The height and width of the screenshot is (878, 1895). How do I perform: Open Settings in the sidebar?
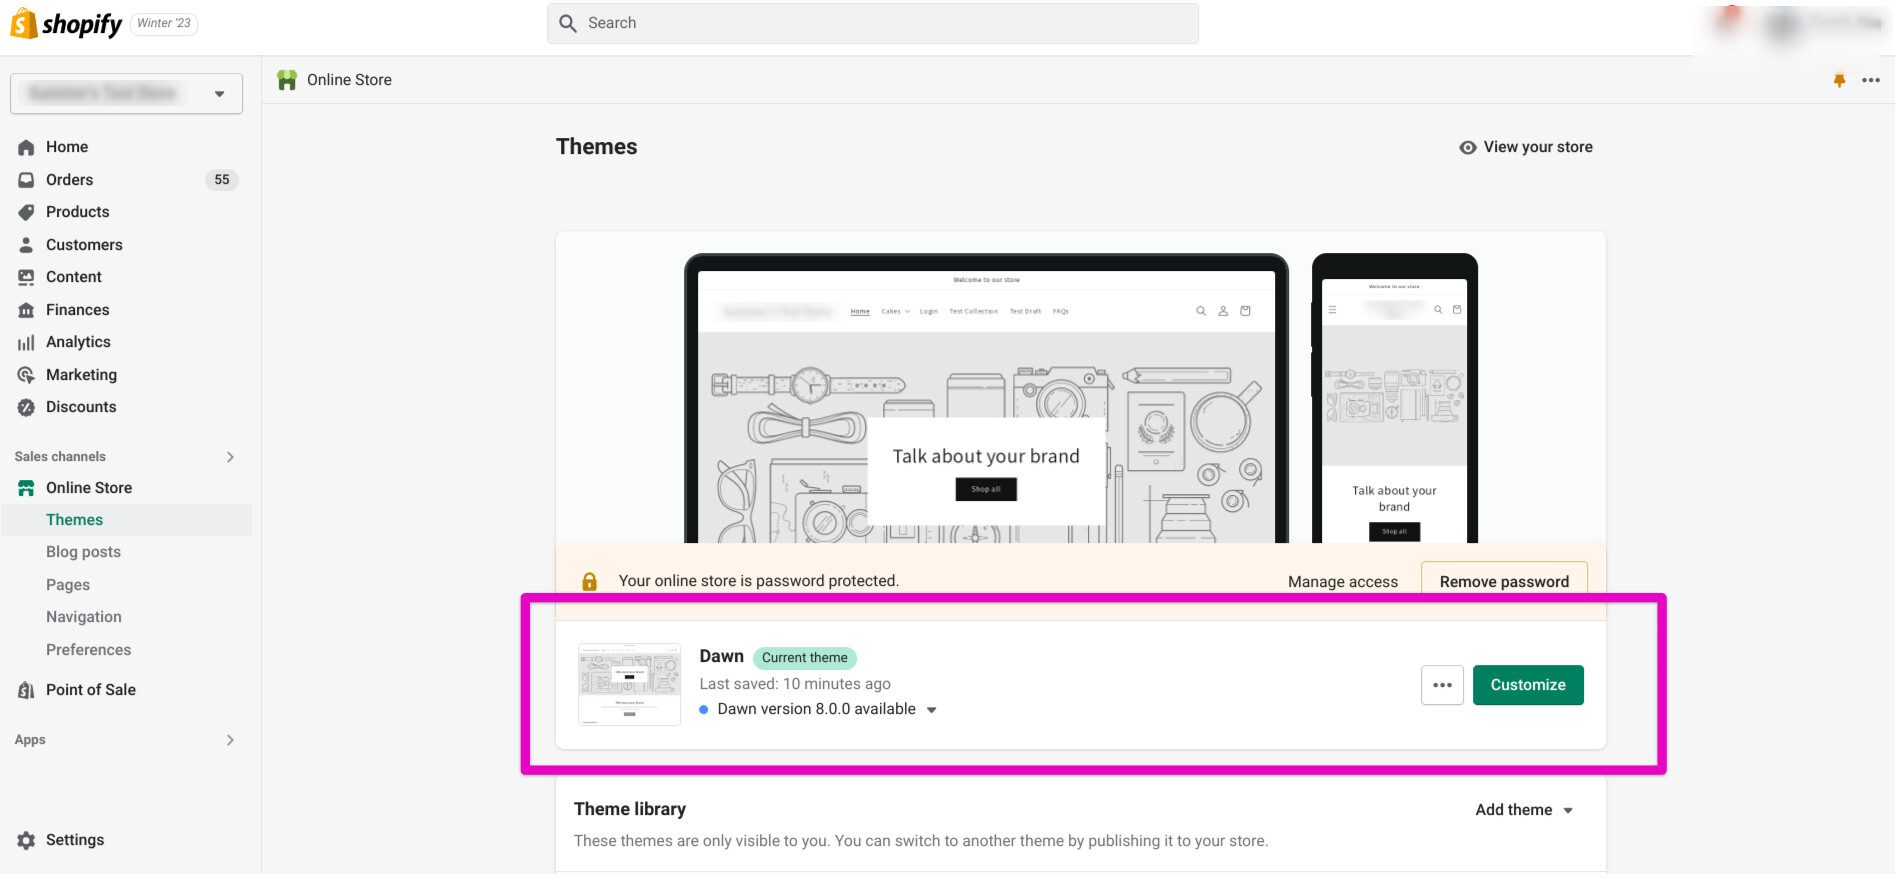click(x=75, y=840)
